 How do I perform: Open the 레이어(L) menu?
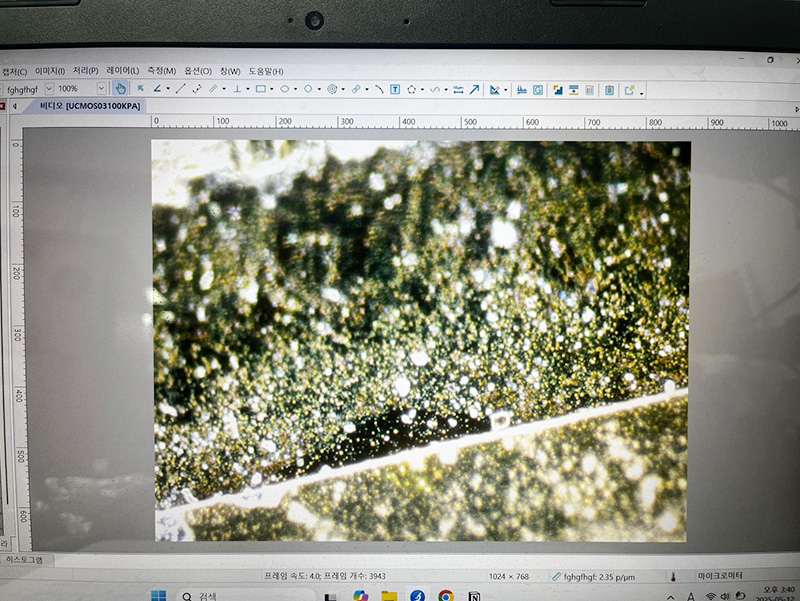123,71
